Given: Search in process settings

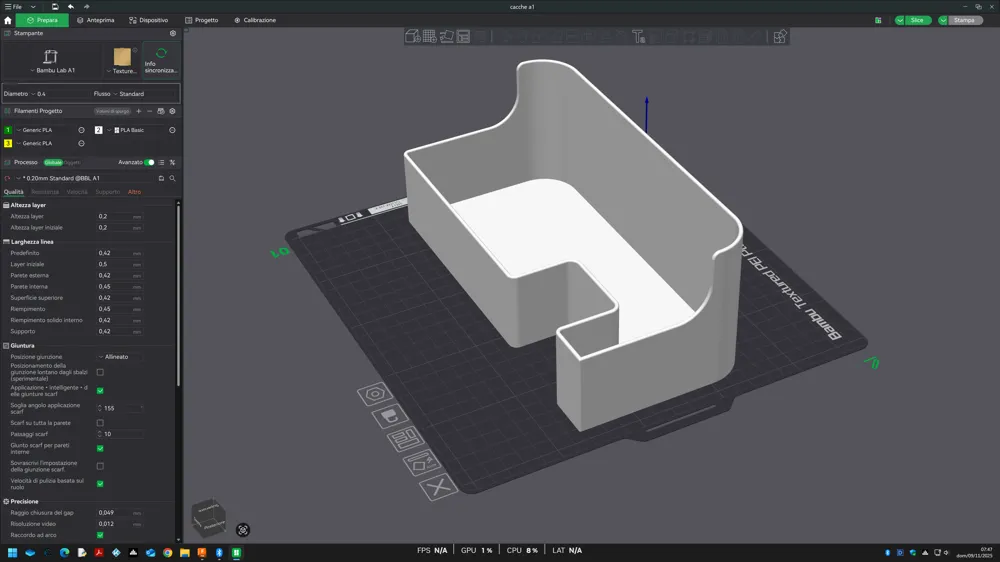Looking at the screenshot, I should point(172,179).
